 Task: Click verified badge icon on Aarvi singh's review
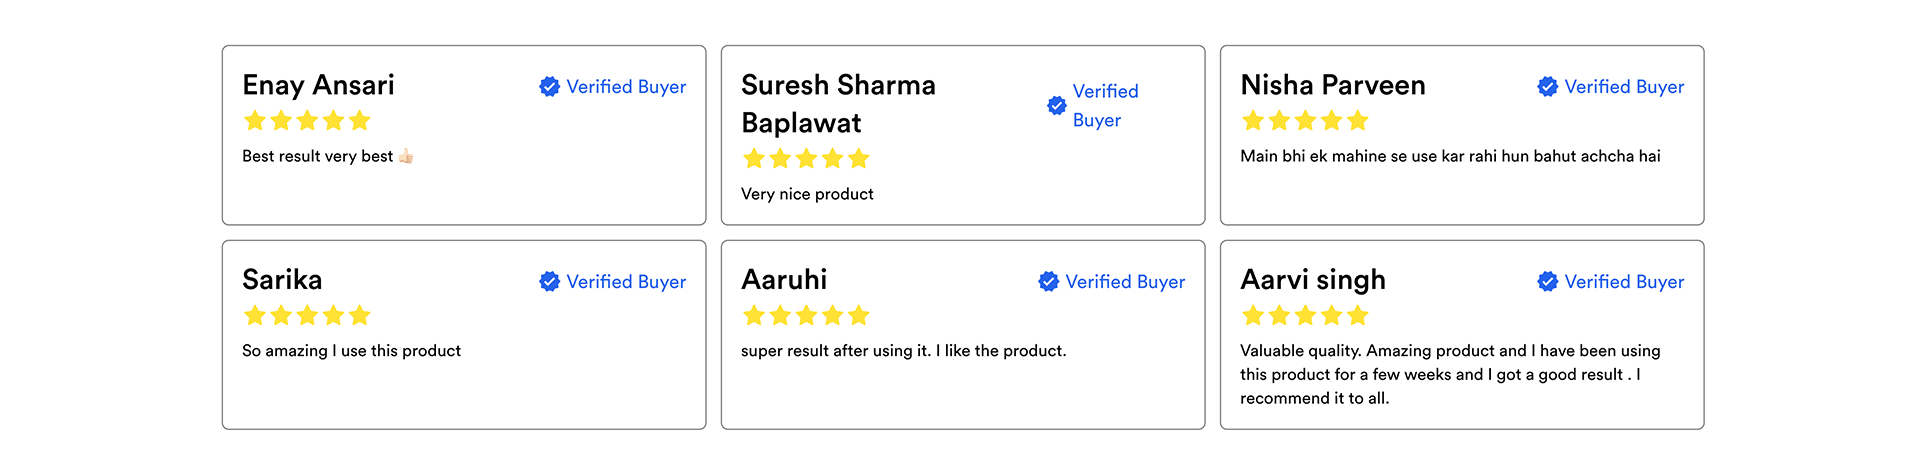tap(1547, 282)
